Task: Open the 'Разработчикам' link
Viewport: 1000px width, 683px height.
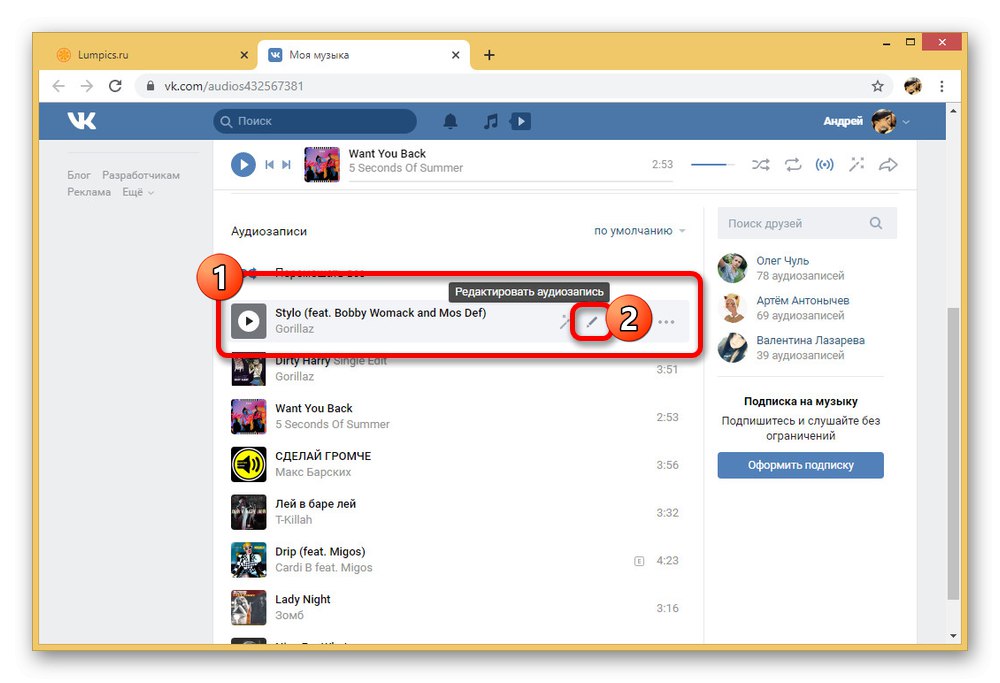Action: [141, 175]
